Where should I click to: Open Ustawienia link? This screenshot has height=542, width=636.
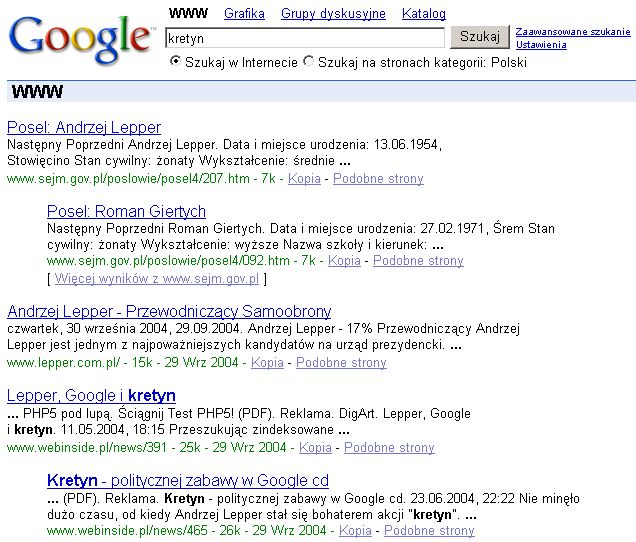(x=541, y=45)
